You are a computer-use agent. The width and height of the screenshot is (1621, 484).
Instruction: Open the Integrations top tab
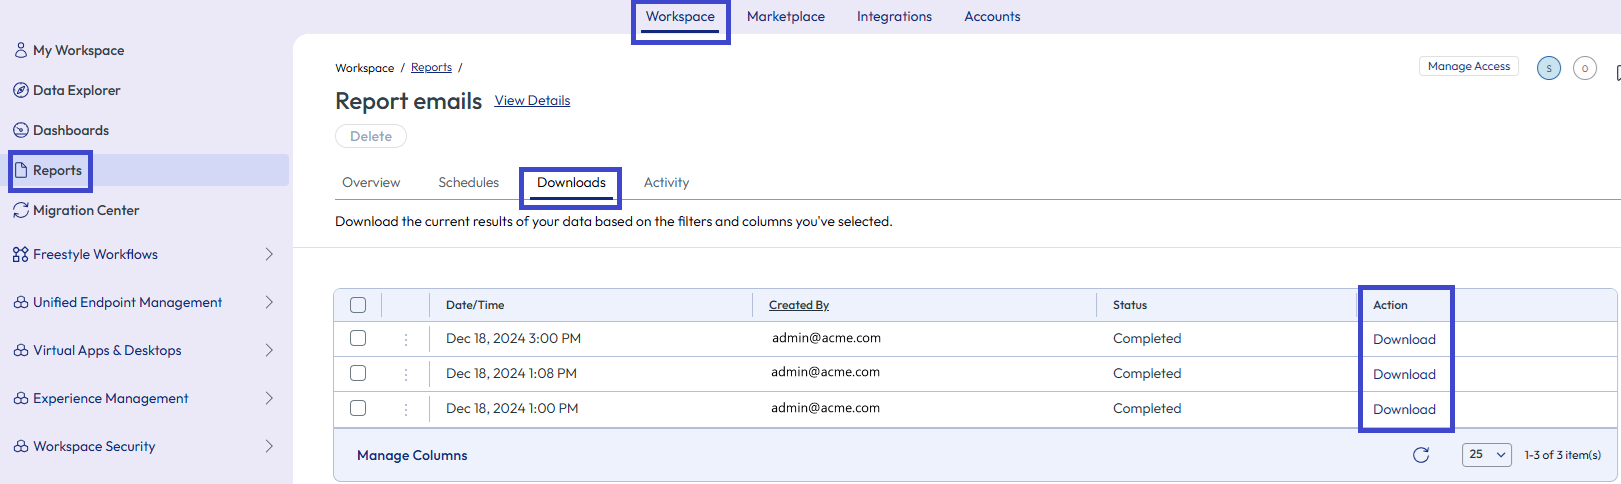(894, 17)
